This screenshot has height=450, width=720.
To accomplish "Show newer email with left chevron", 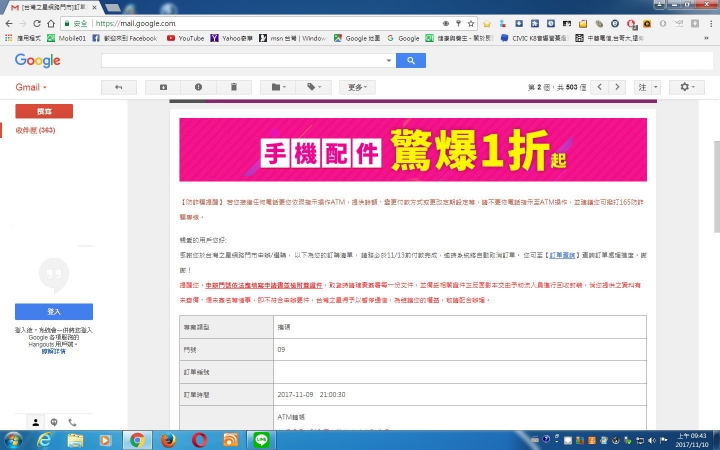I will [x=599, y=87].
